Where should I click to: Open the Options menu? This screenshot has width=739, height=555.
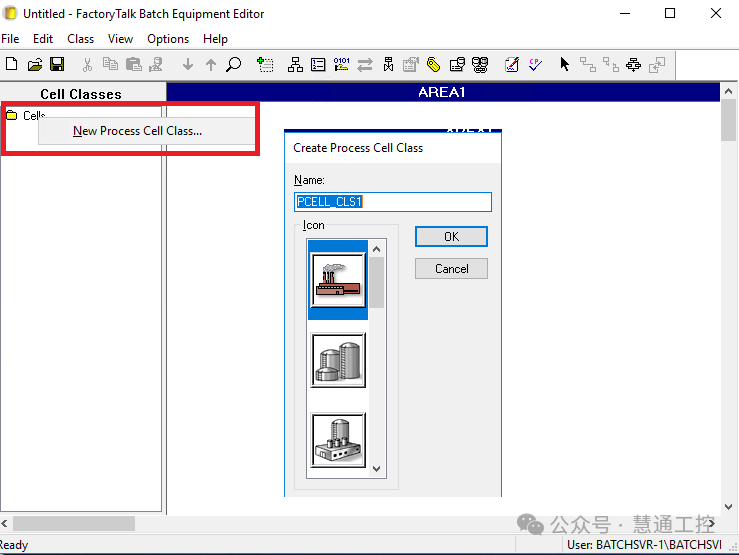(x=168, y=39)
